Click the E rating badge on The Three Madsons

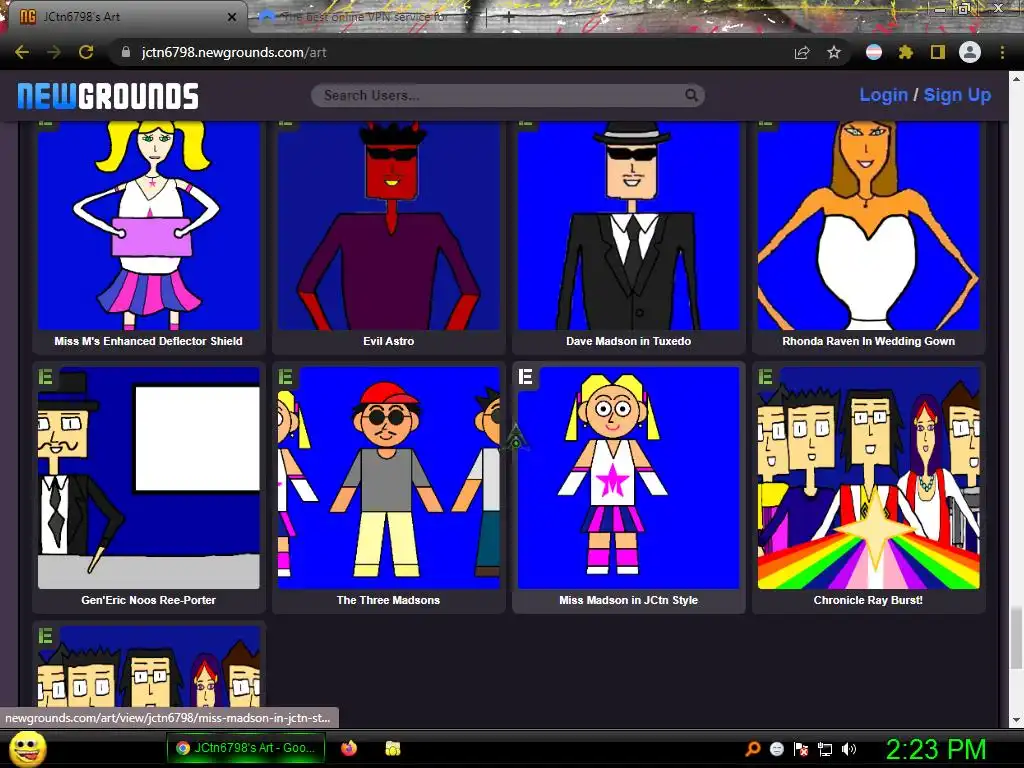(285, 377)
